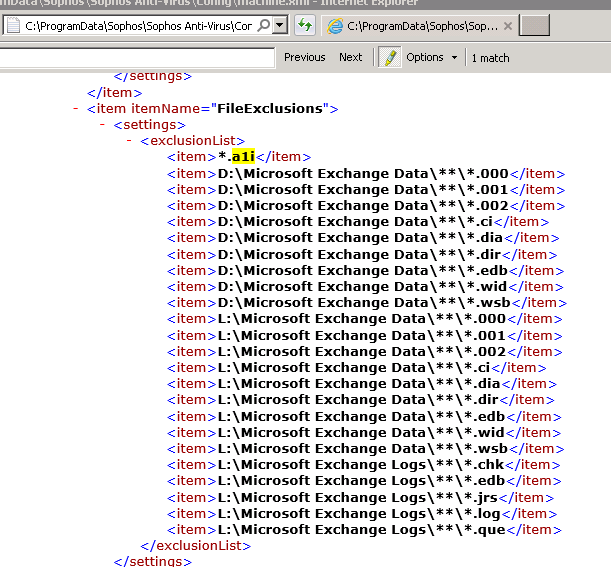Image resolution: width=611 pixels, height=567 pixels.
Task: Go to Previous find match
Action: click(304, 57)
